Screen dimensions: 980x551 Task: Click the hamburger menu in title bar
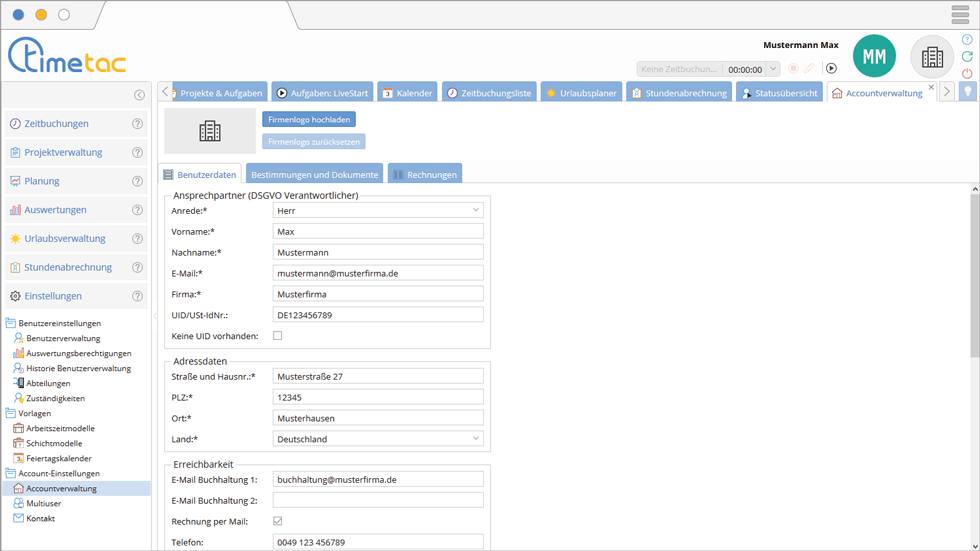pyautogui.click(x=960, y=15)
